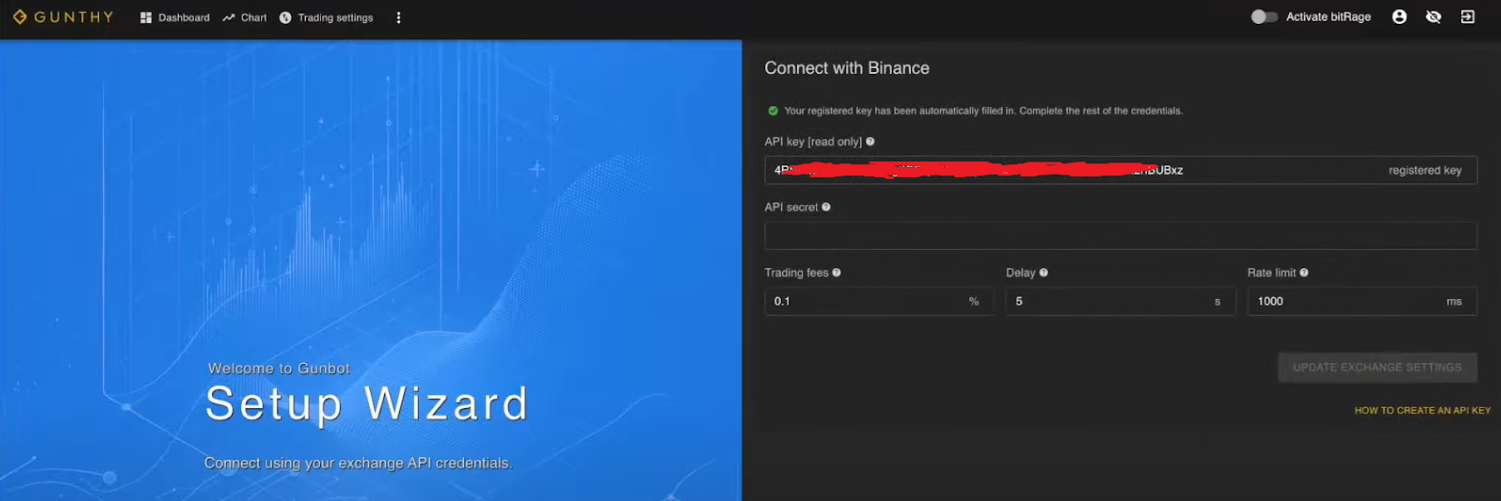
Task: Click UPDATE EXCHANGE SETTINGS button
Action: (x=1377, y=367)
